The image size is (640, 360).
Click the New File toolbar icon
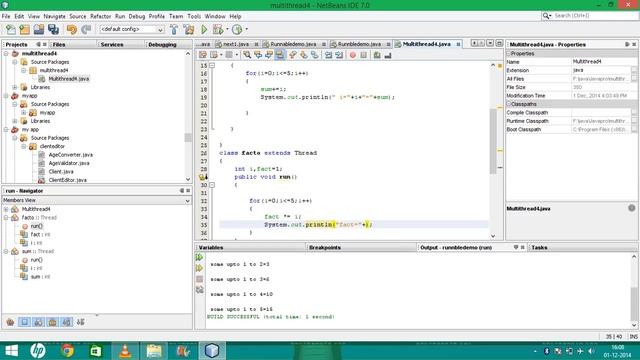tap(10, 29)
